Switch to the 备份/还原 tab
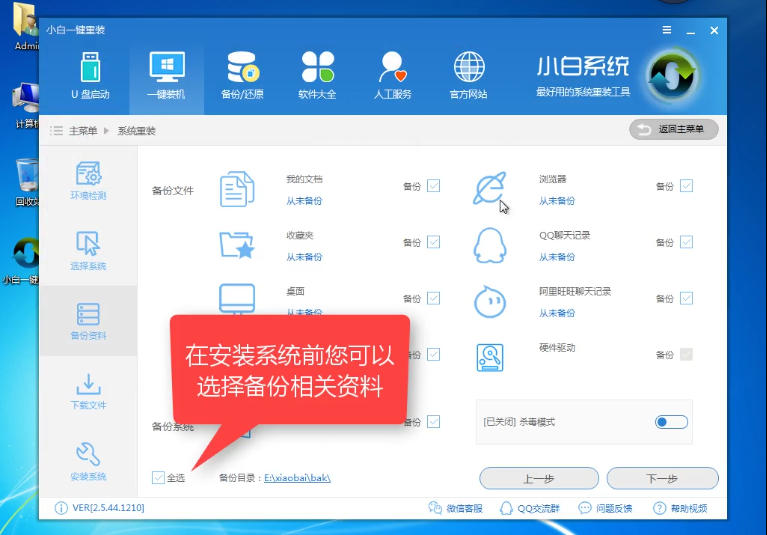This screenshot has height=535, width=767. [242, 76]
